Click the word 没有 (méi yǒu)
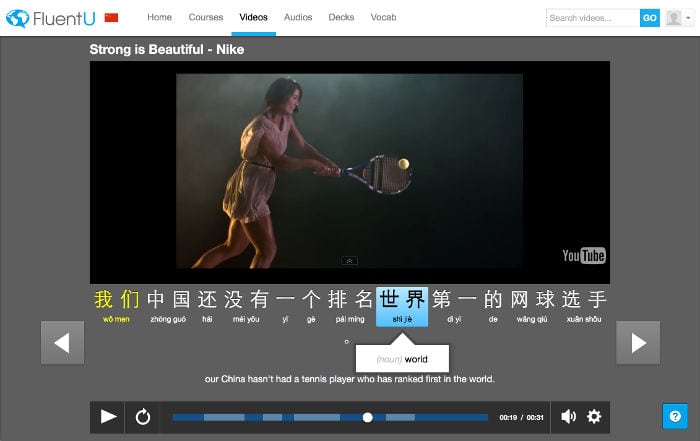The image size is (700, 441). tap(246, 306)
